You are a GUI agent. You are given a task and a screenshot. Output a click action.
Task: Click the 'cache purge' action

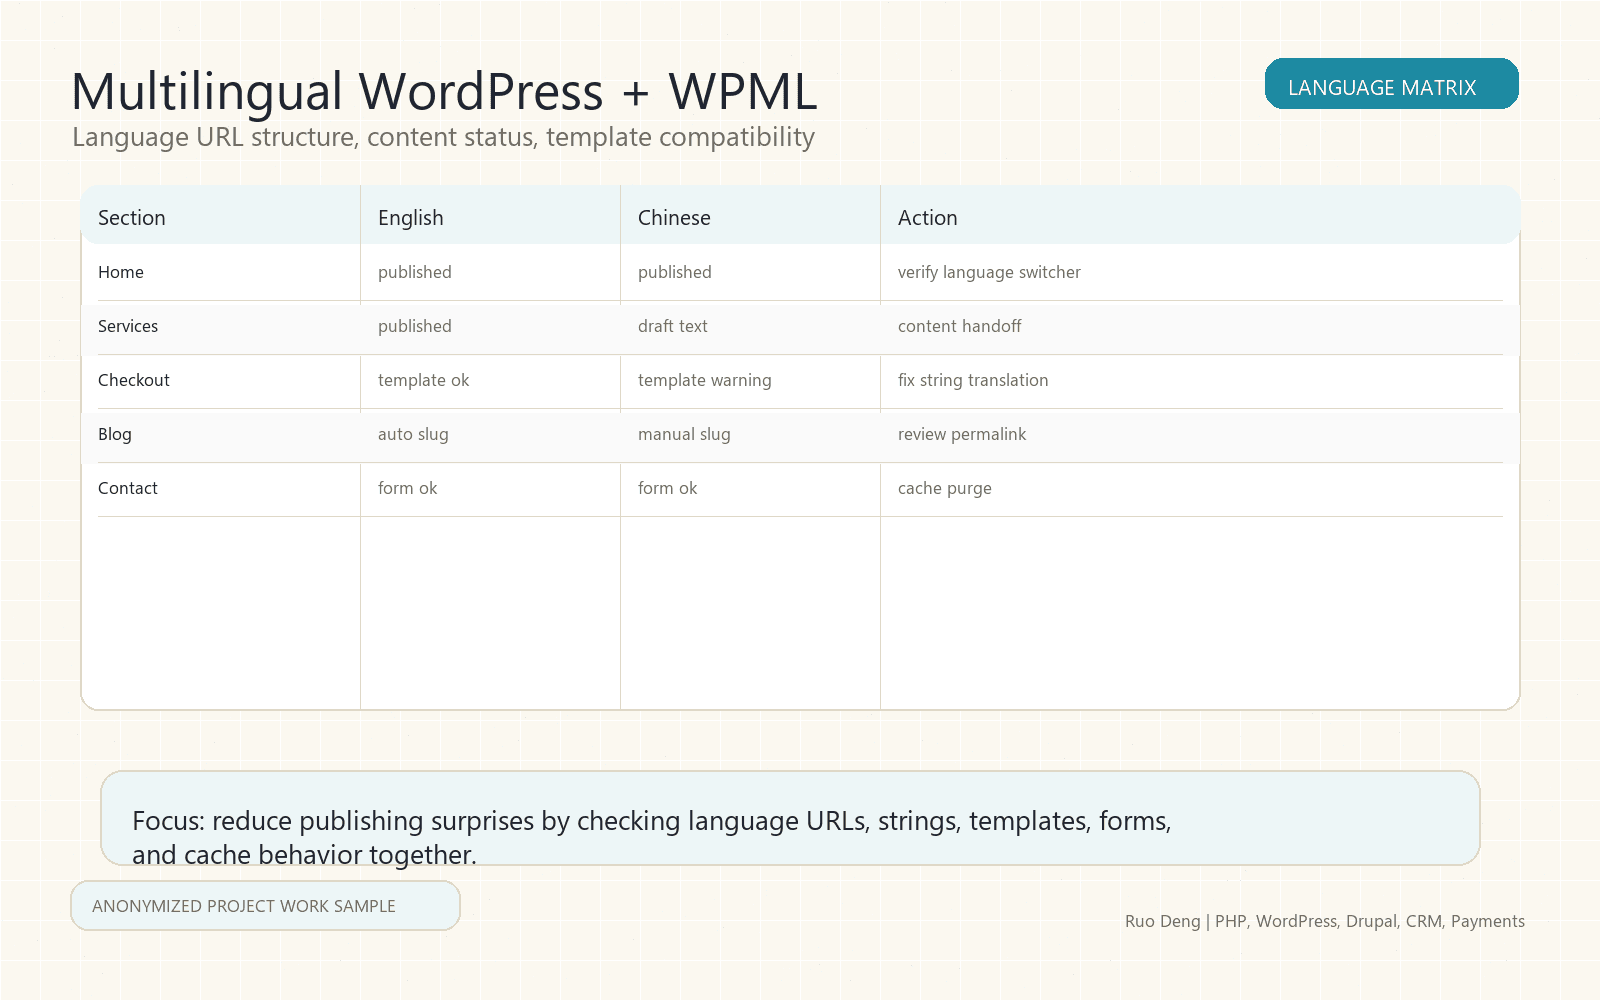click(945, 488)
